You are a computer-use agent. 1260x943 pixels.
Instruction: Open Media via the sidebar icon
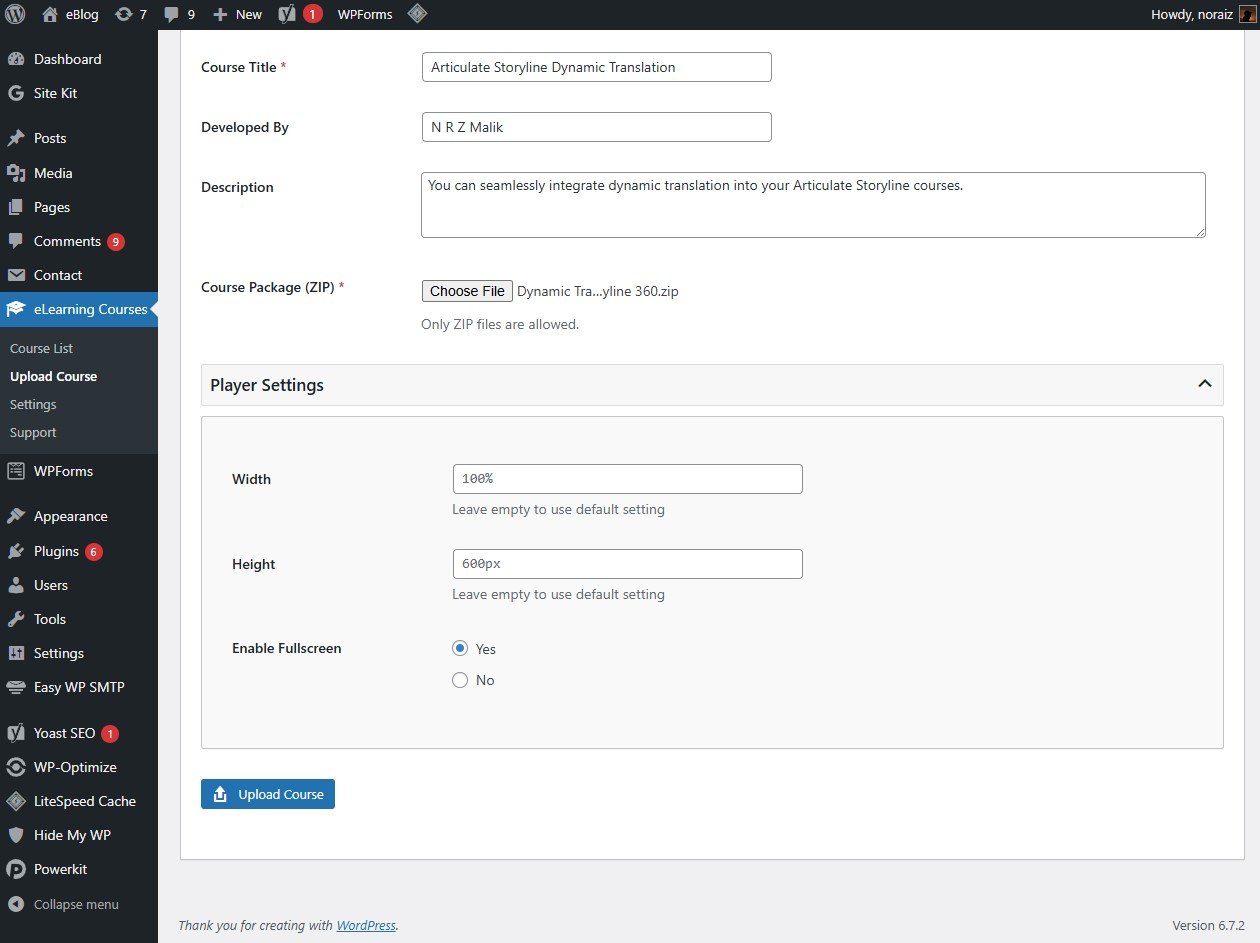[16, 172]
